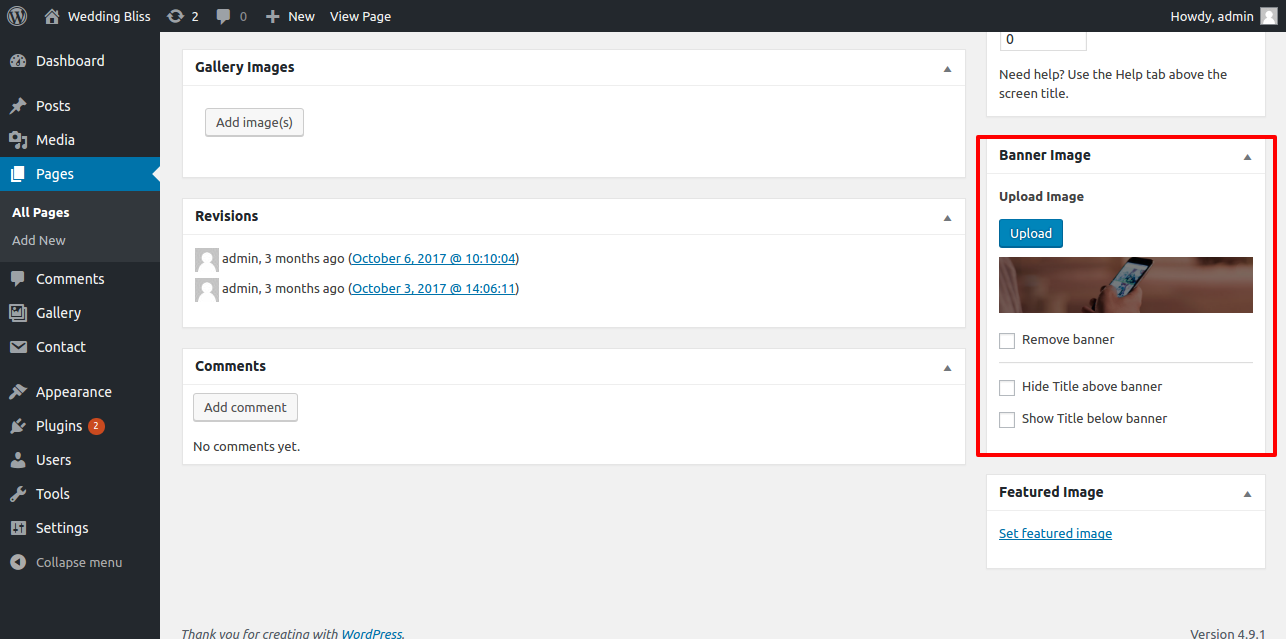Image resolution: width=1286 pixels, height=639 pixels.
Task: Select Add New under Pages
Action: (x=39, y=240)
